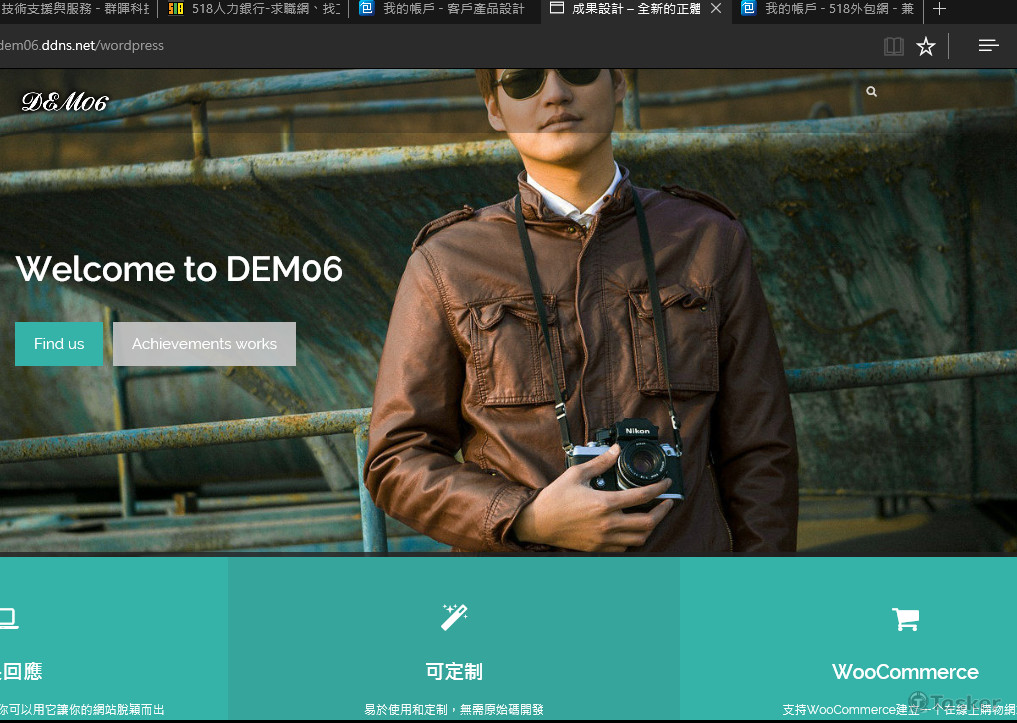The height and width of the screenshot is (723, 1017).
Task: Open new browser tab with plus
Action: (939, 9)
